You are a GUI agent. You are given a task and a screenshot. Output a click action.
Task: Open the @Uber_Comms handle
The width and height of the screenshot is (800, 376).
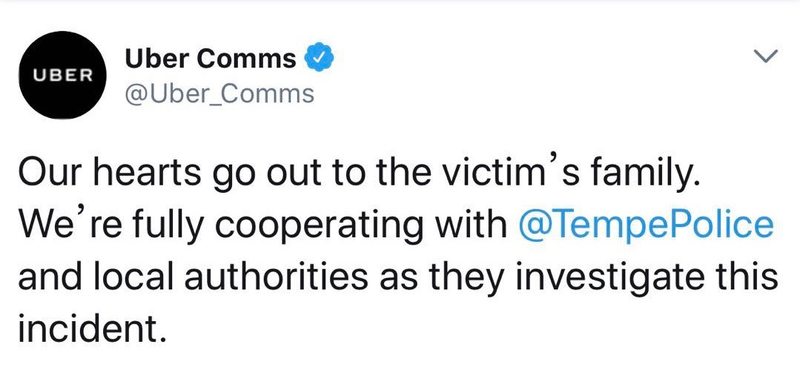[x=219, y=94]
